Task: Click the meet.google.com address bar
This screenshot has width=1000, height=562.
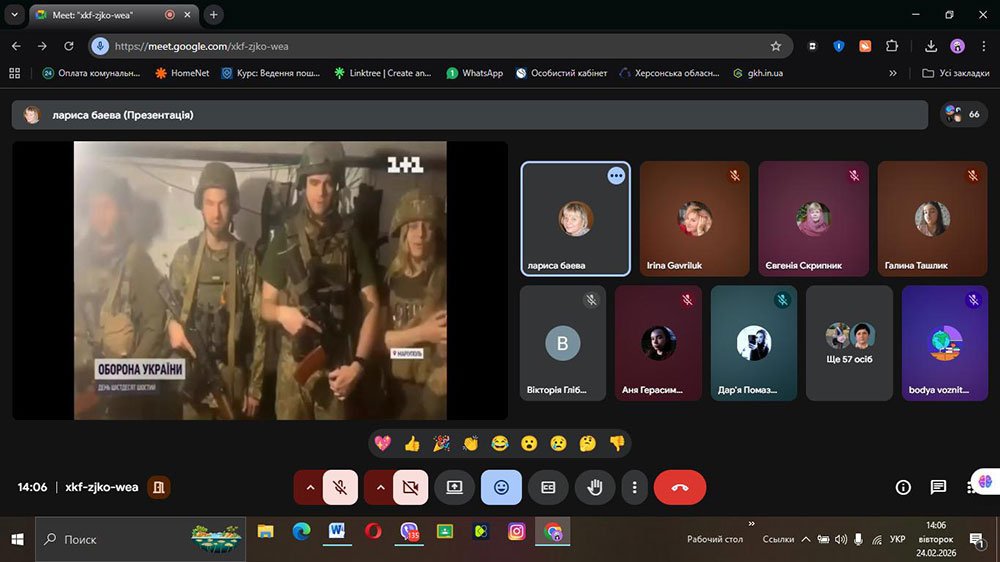Action: [440, 46]
